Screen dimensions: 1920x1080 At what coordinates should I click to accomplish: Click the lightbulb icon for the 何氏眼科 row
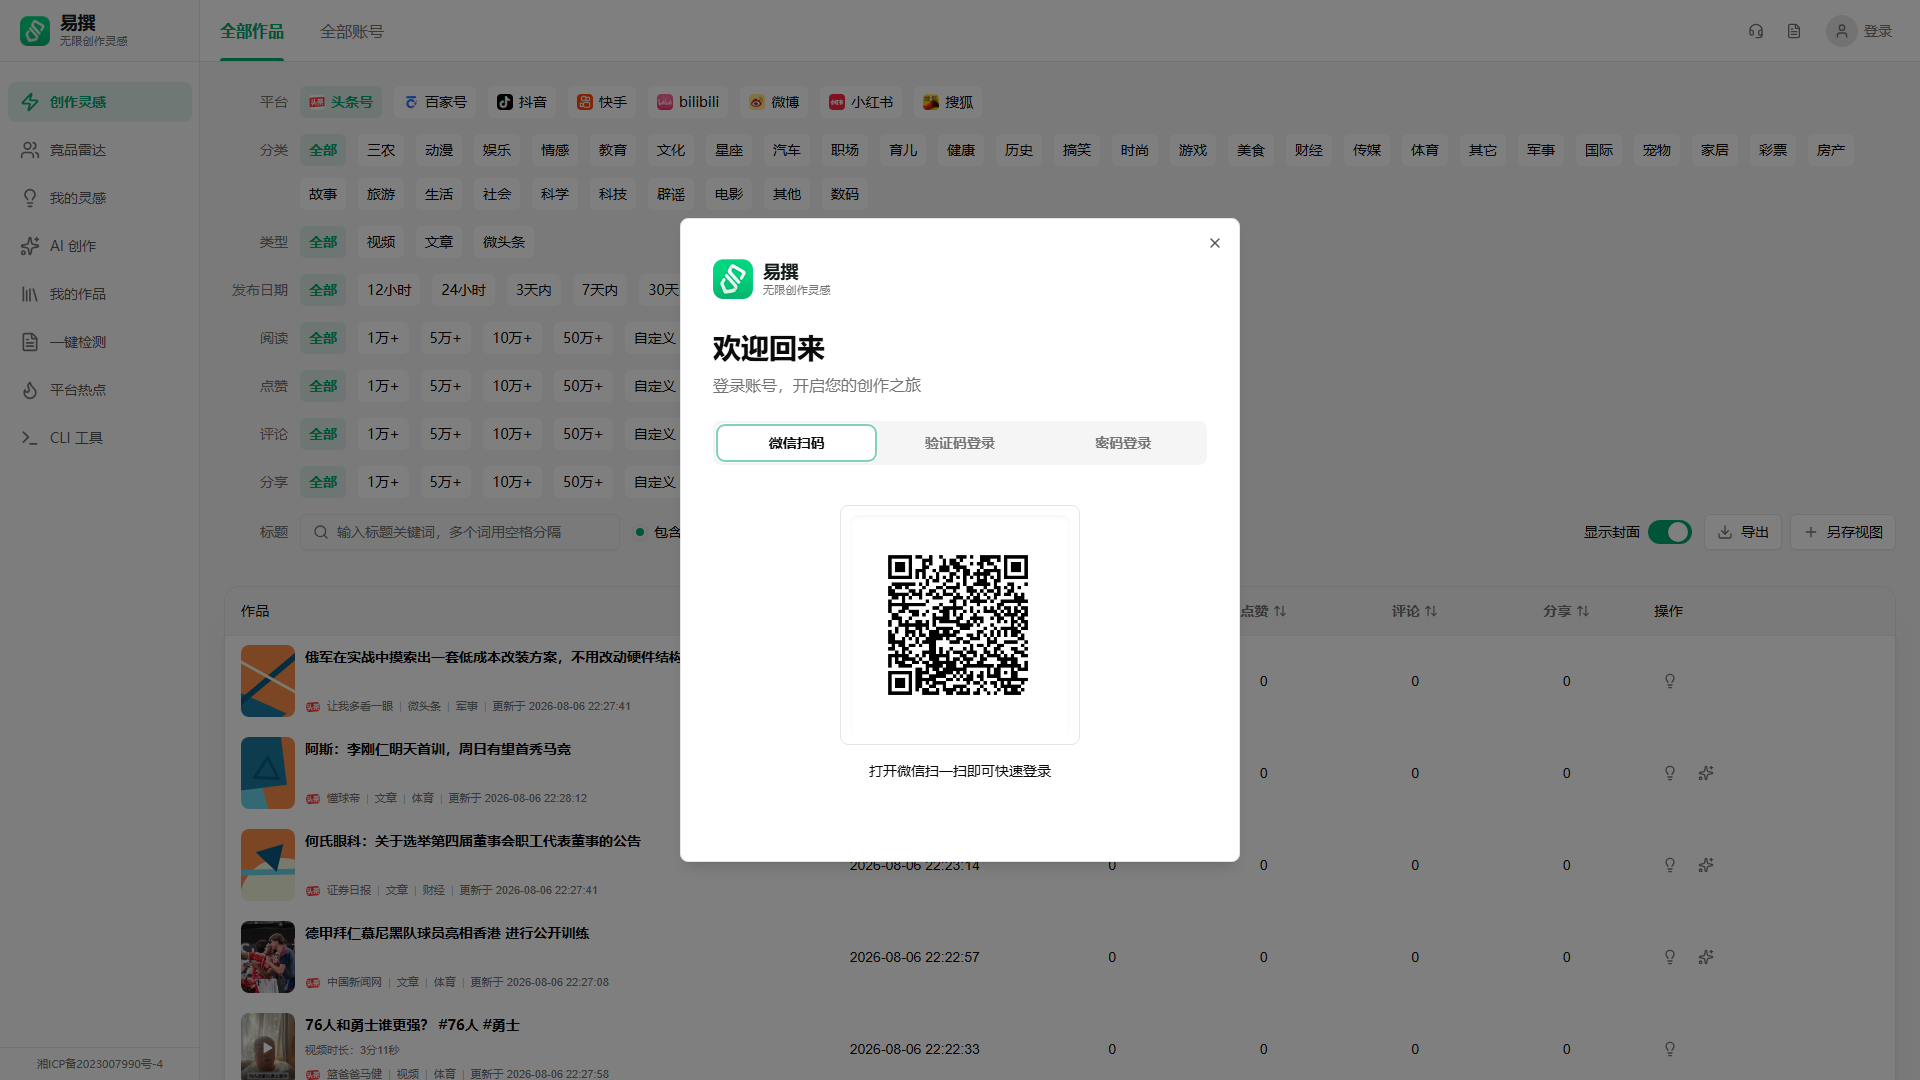point(1670,865)
